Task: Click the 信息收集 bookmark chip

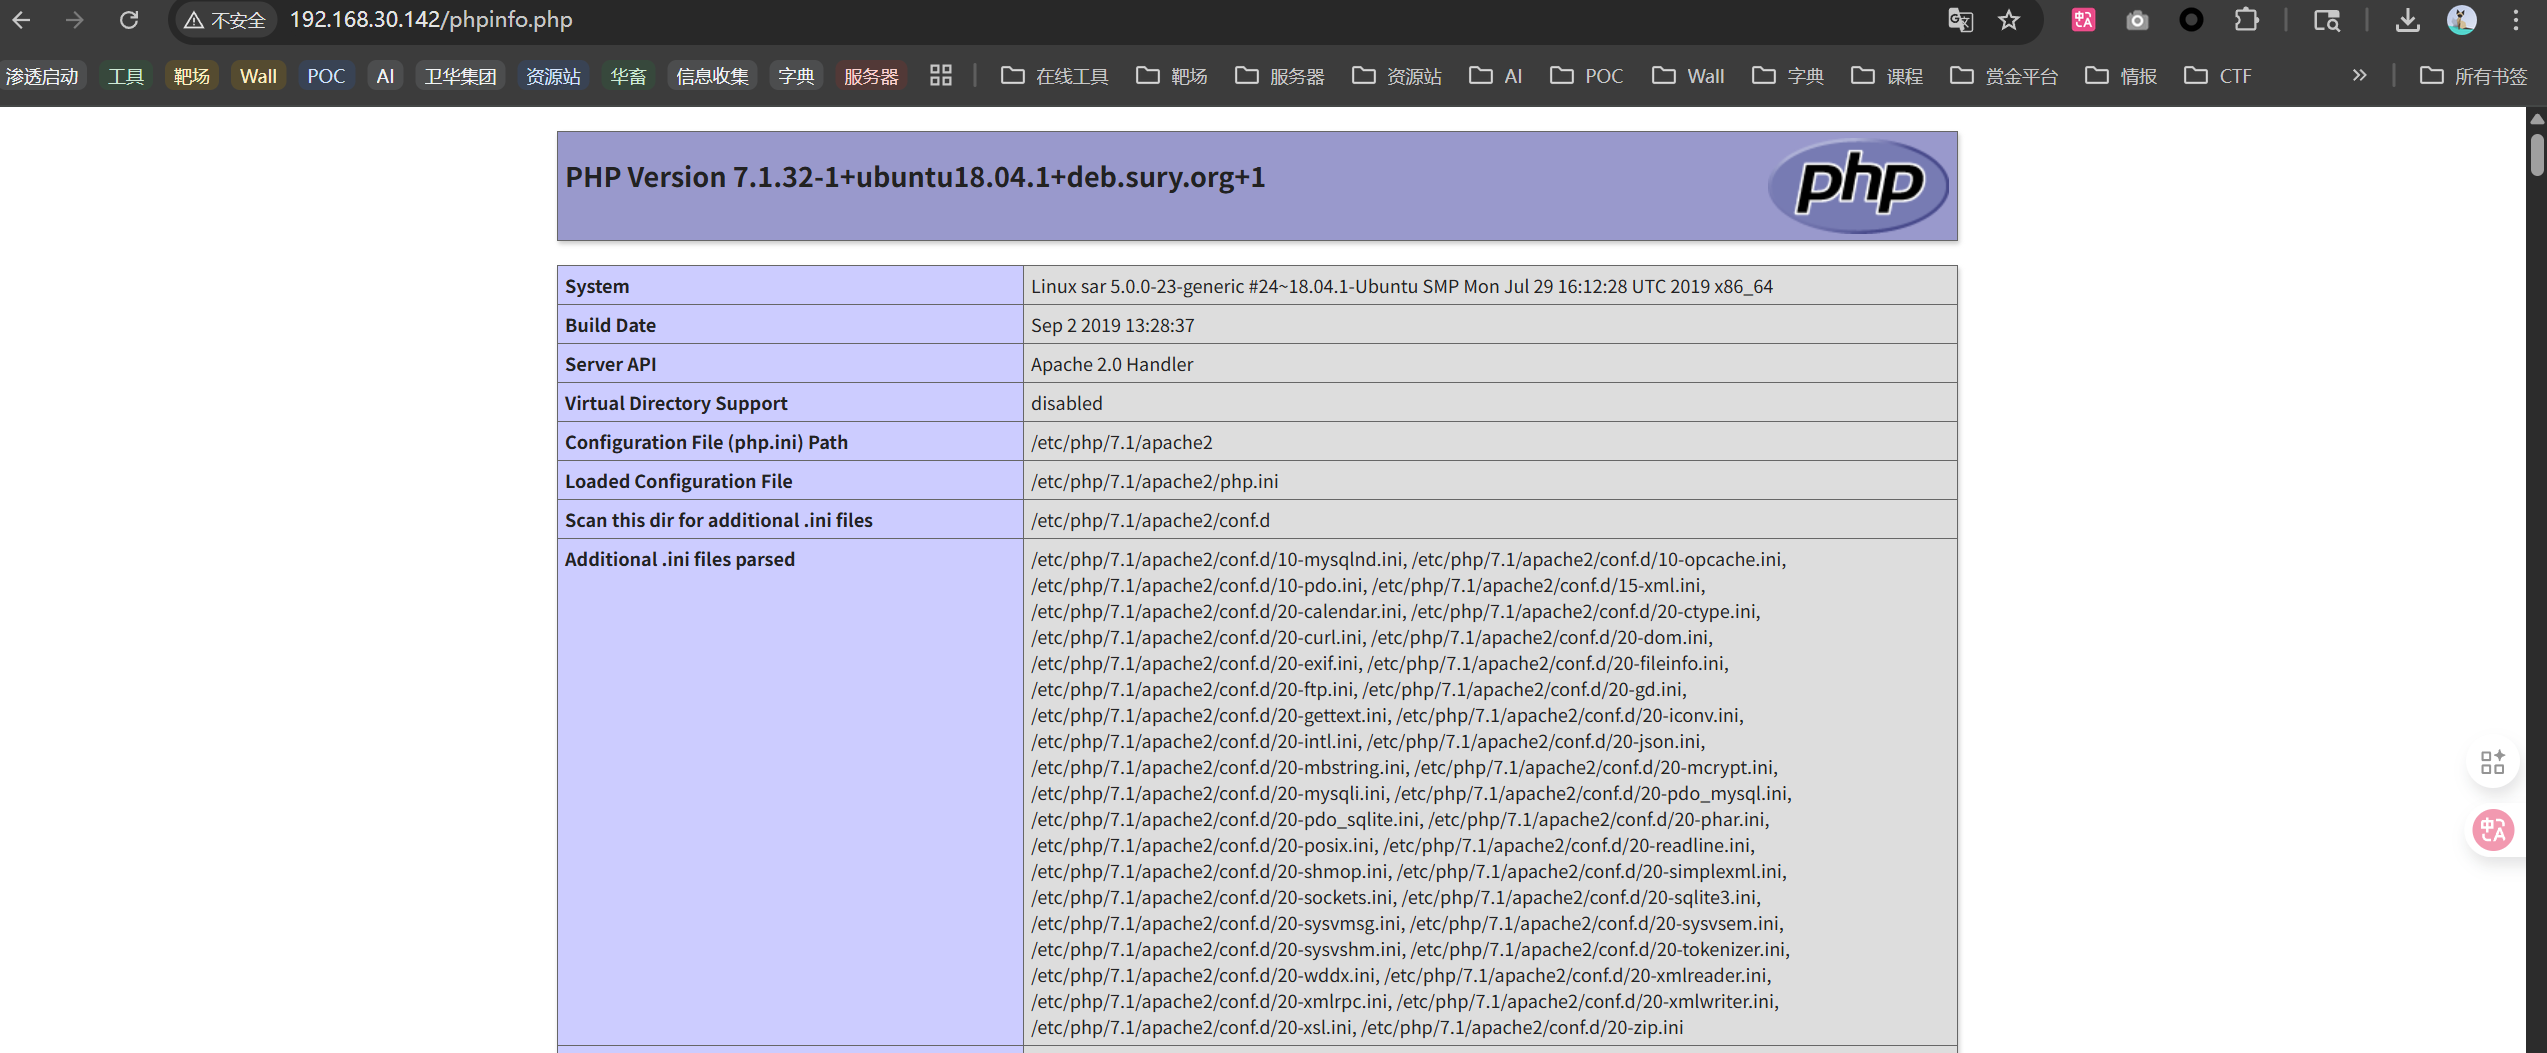Action: (x=712, y=76)
